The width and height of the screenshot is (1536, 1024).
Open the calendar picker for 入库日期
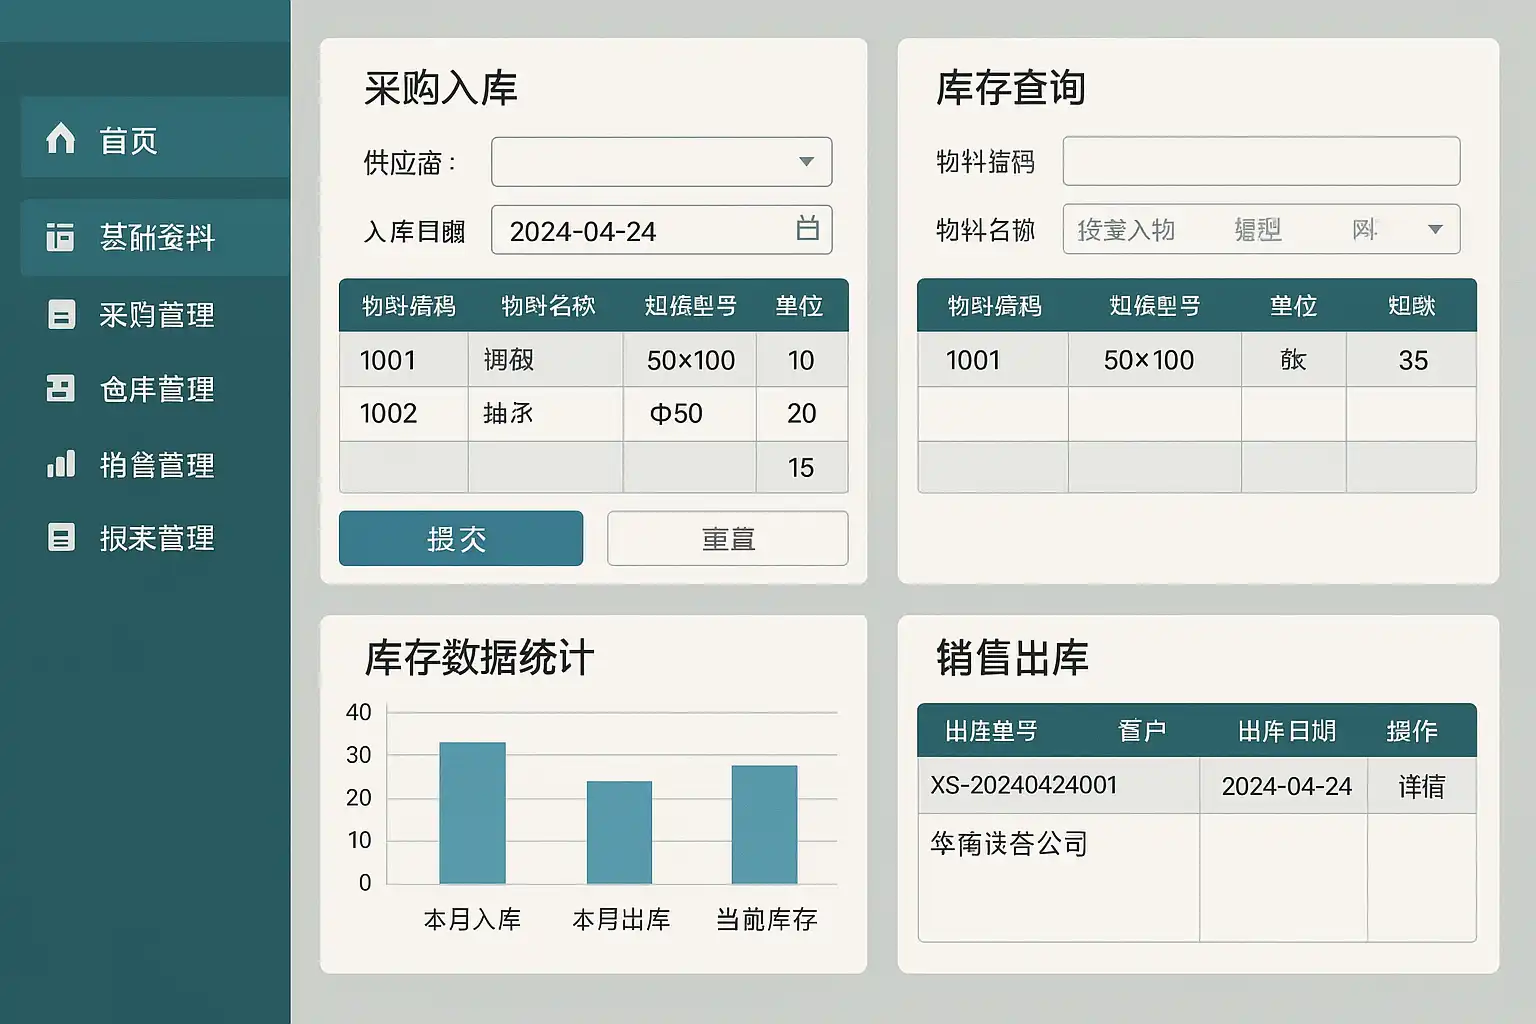[x=807, y=229]
